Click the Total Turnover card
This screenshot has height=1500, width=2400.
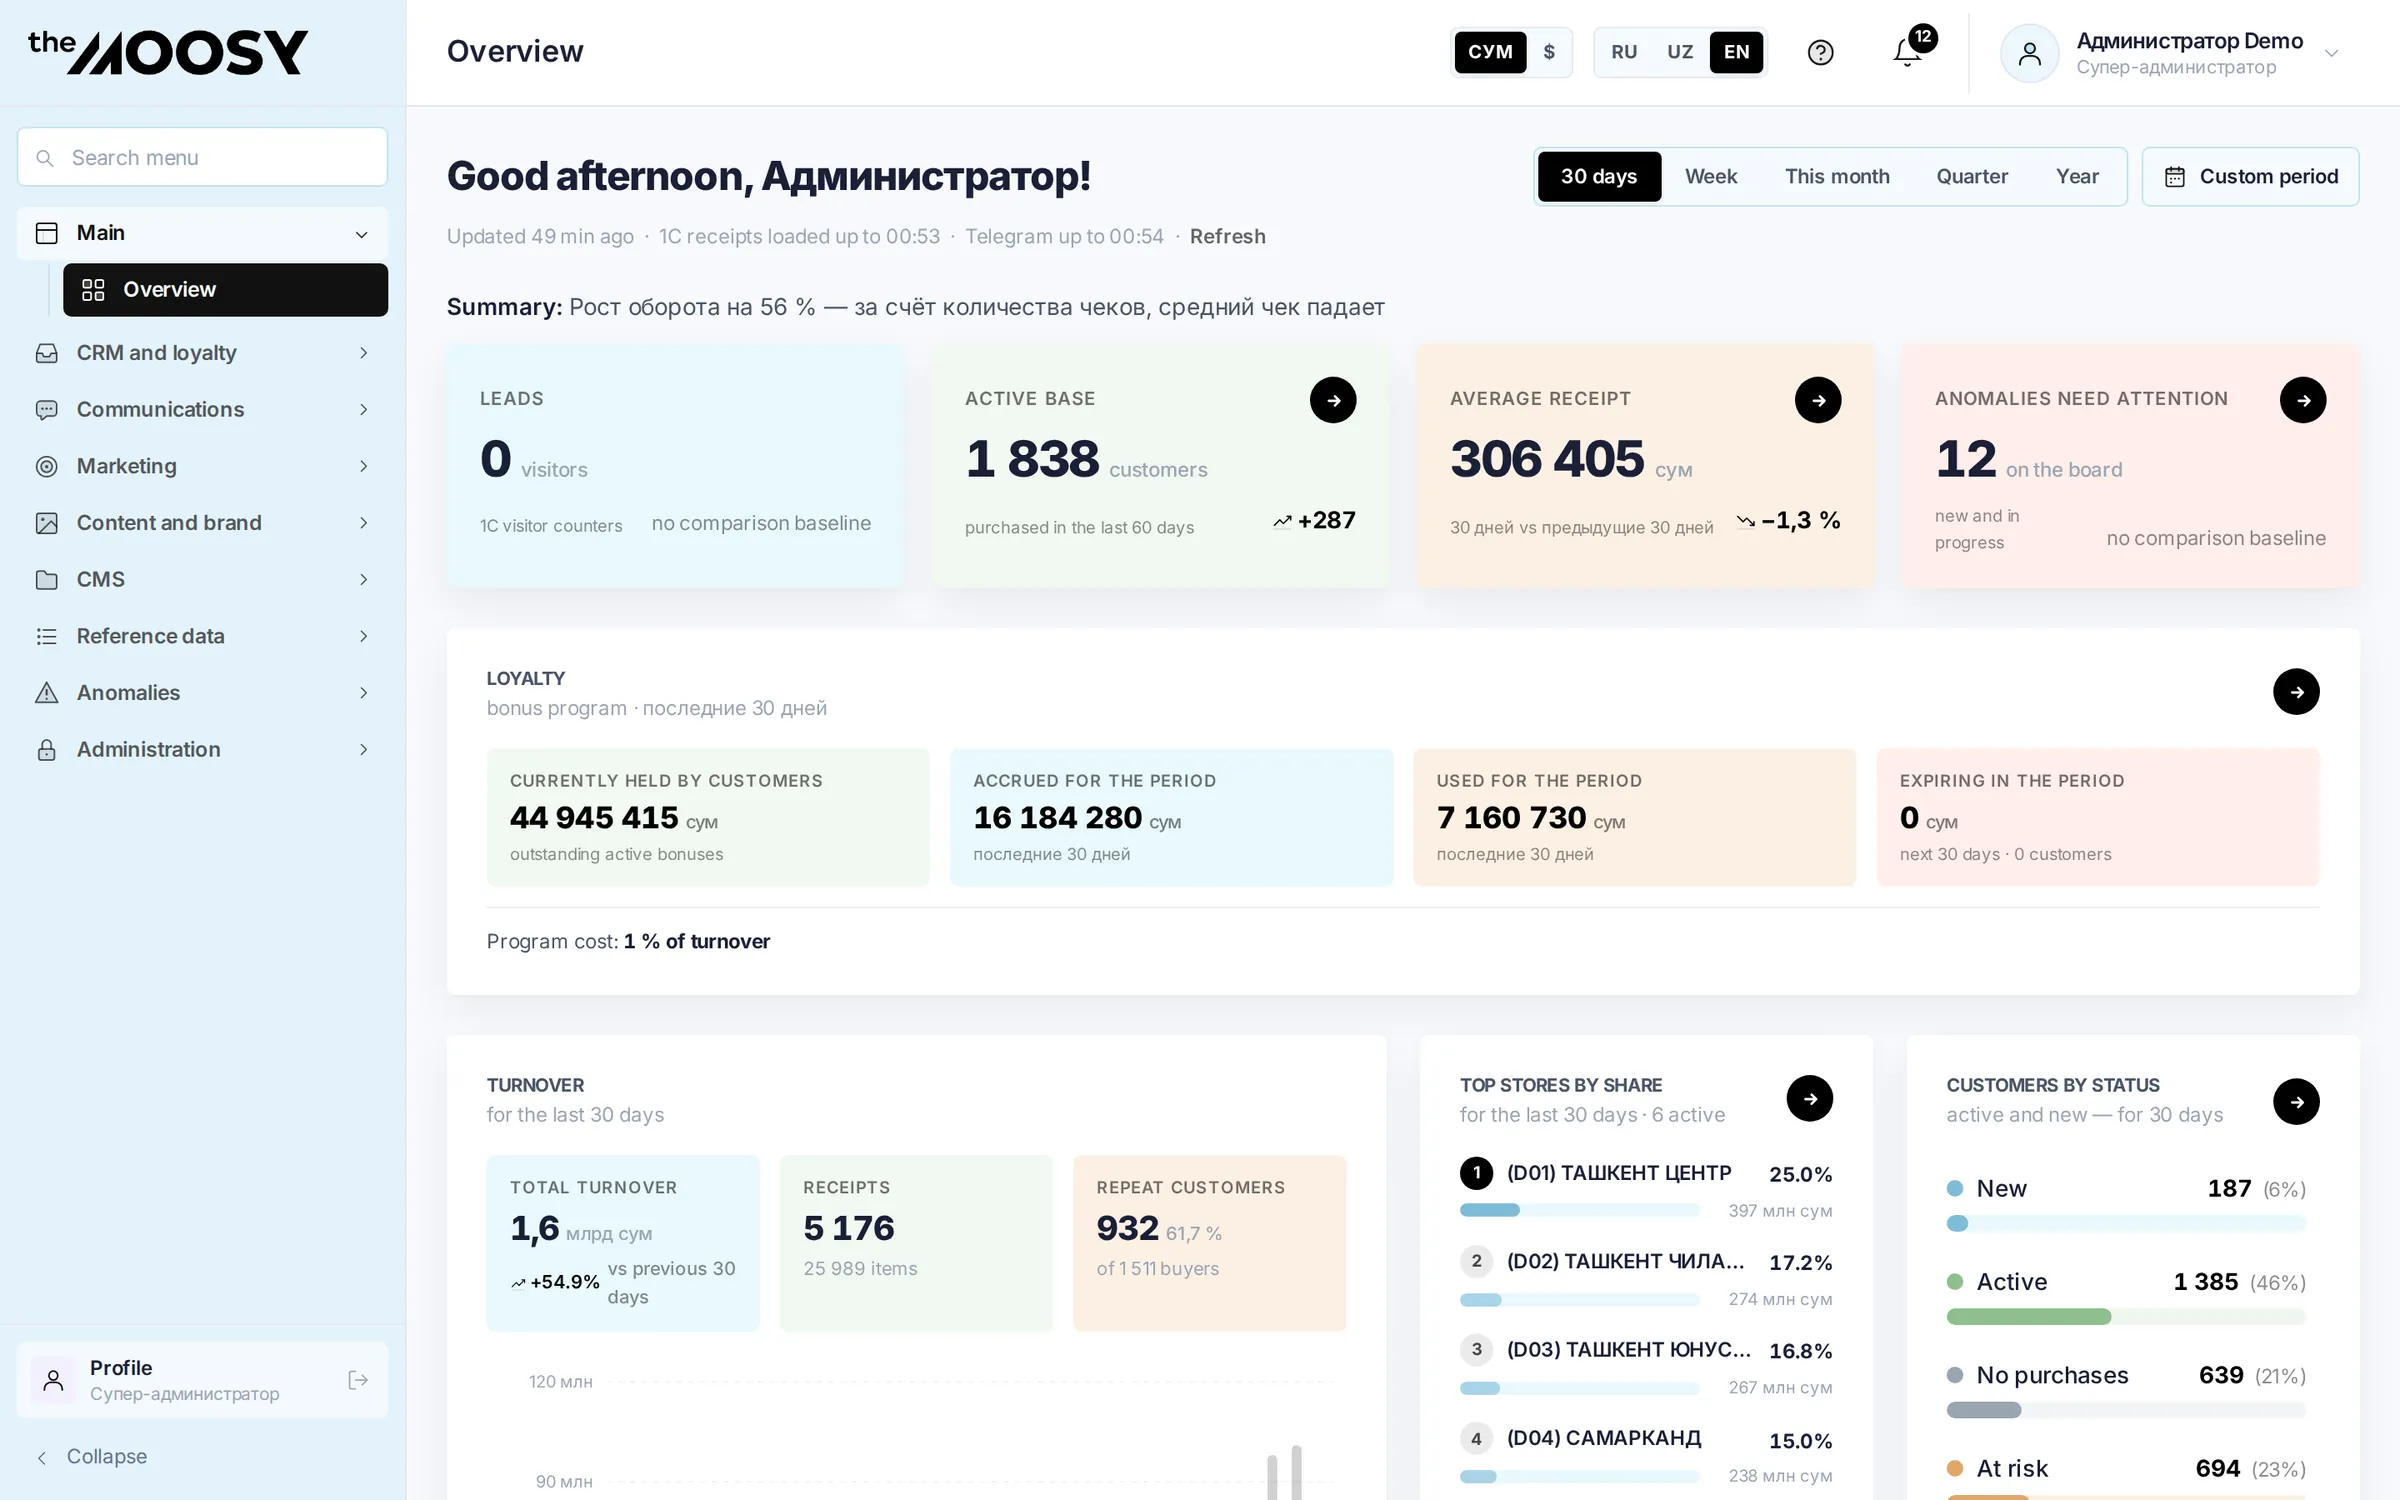coord(622,1243)
